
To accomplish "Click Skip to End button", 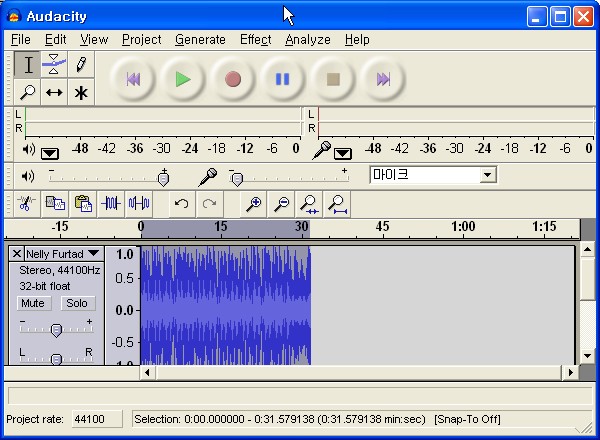I will [383, 80].
